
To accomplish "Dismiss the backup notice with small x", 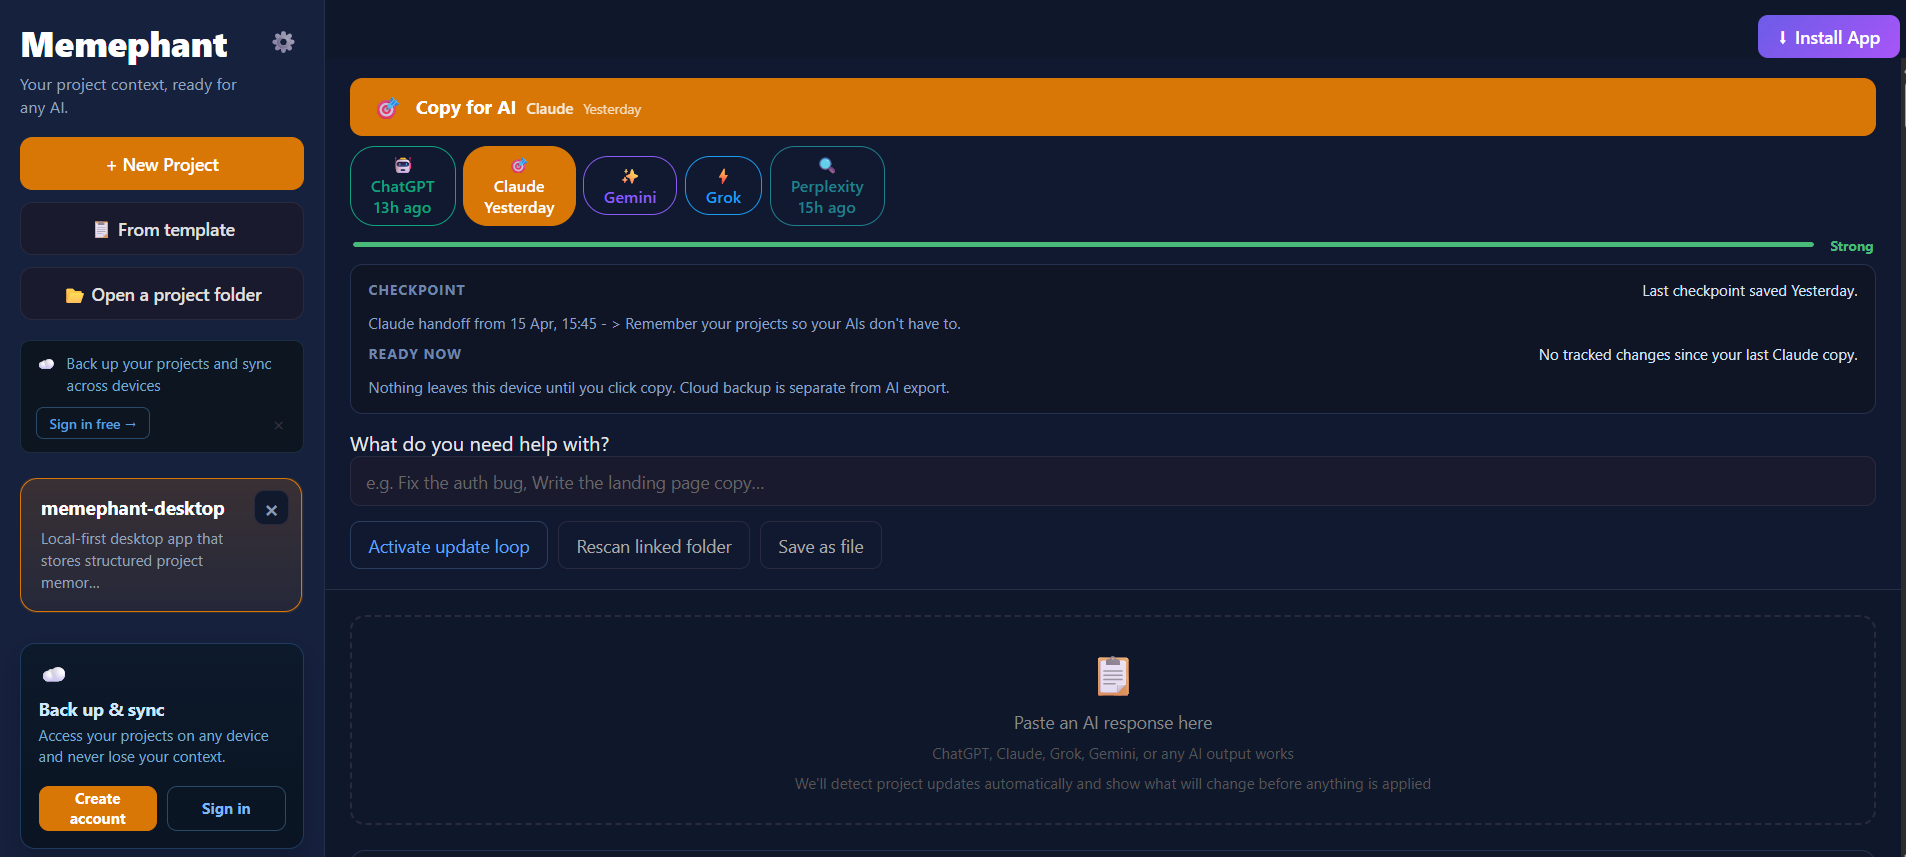I will (278, 425).
